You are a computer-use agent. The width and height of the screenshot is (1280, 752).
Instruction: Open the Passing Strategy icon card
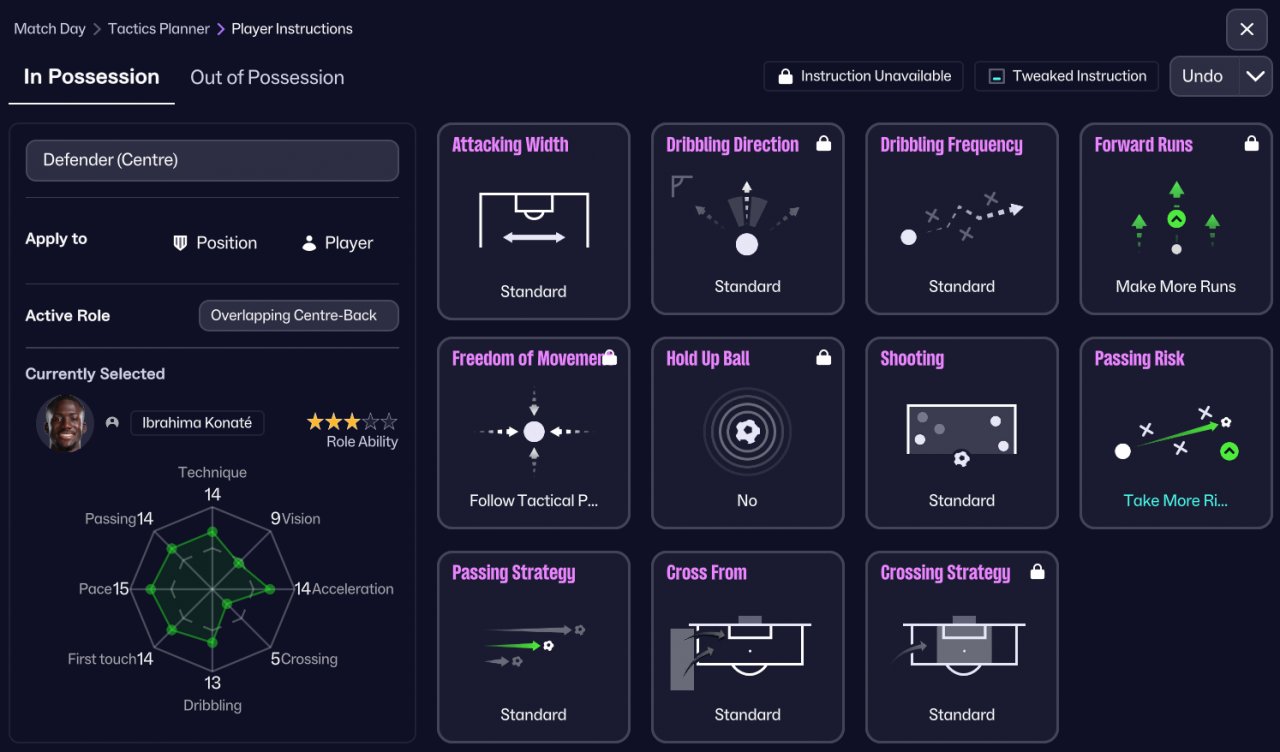tap(533, 645)
